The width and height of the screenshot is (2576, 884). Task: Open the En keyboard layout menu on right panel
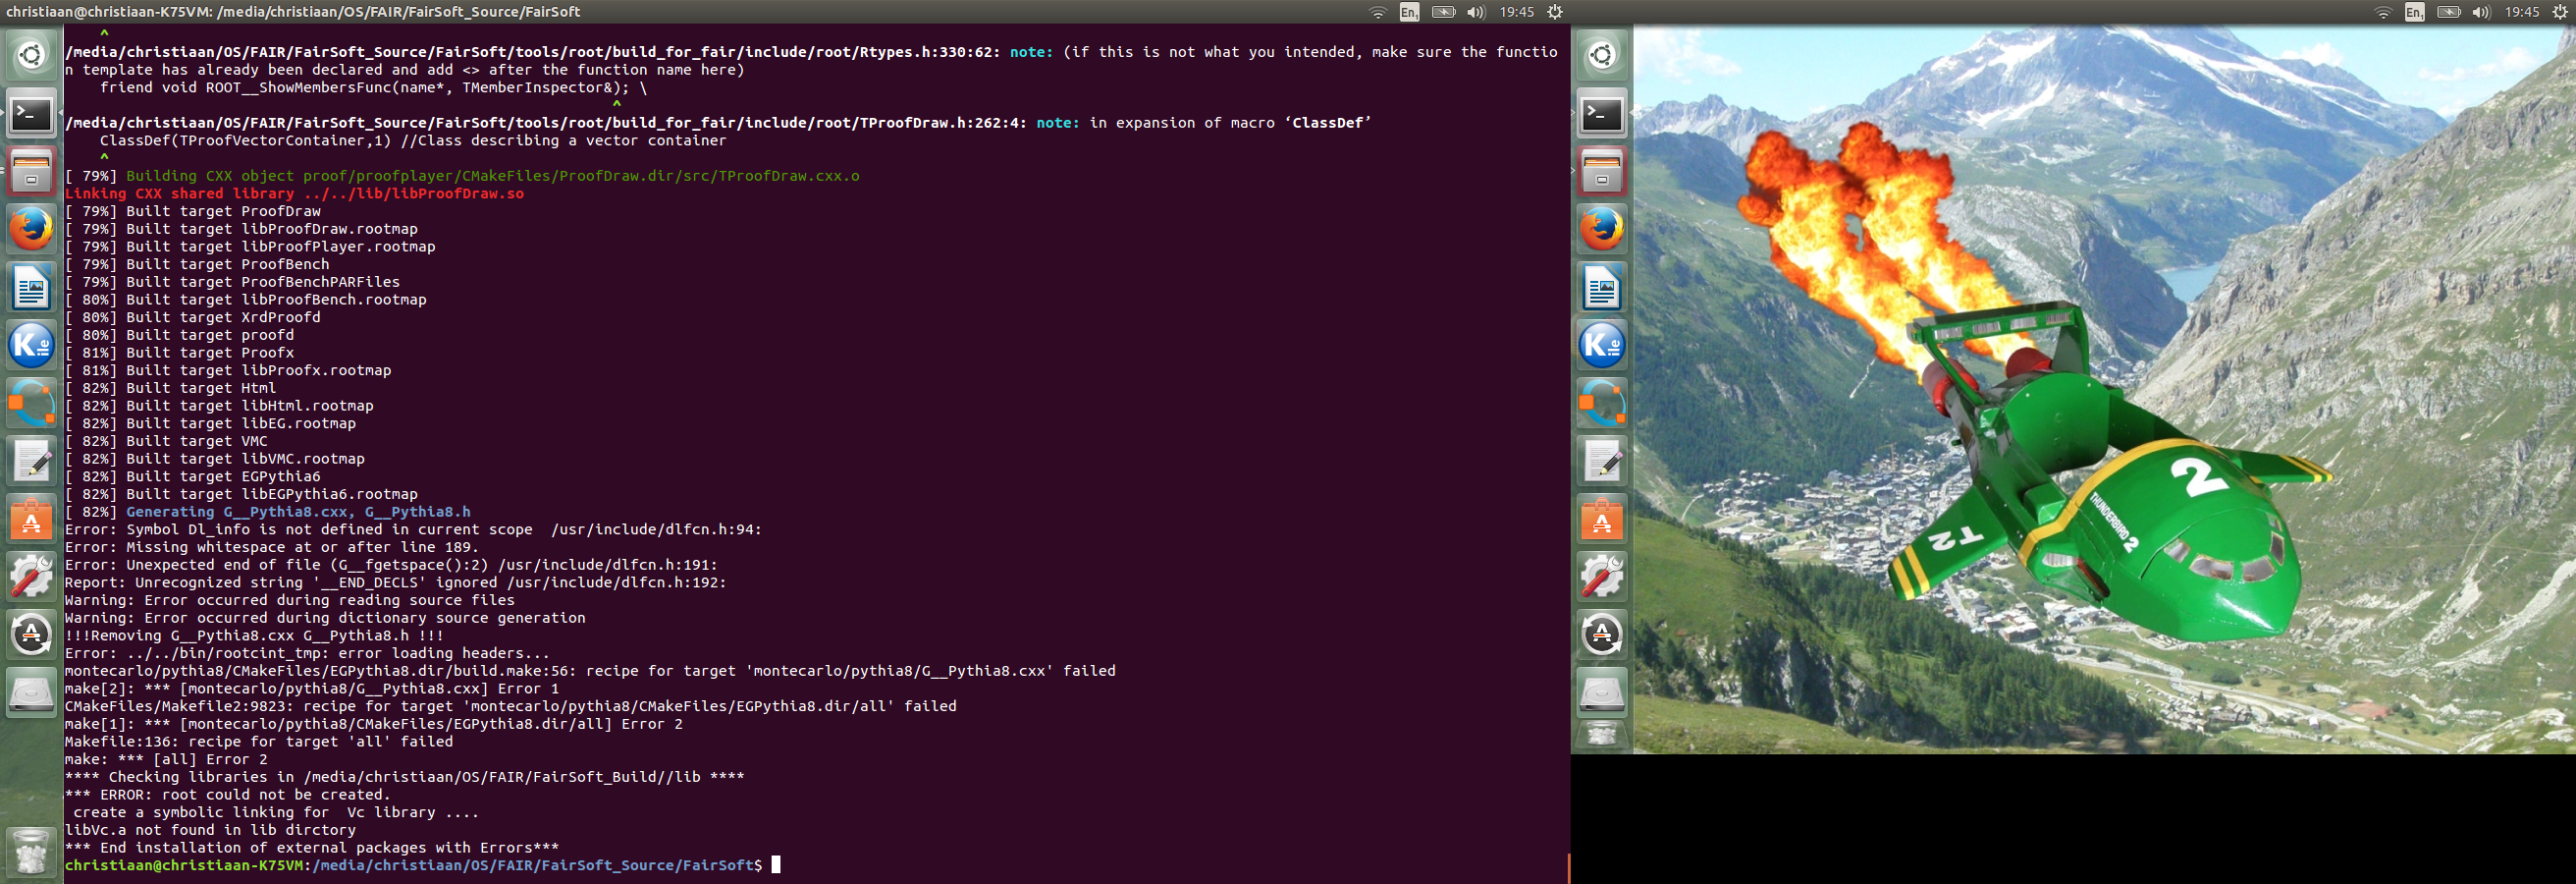pos(2414,12)
